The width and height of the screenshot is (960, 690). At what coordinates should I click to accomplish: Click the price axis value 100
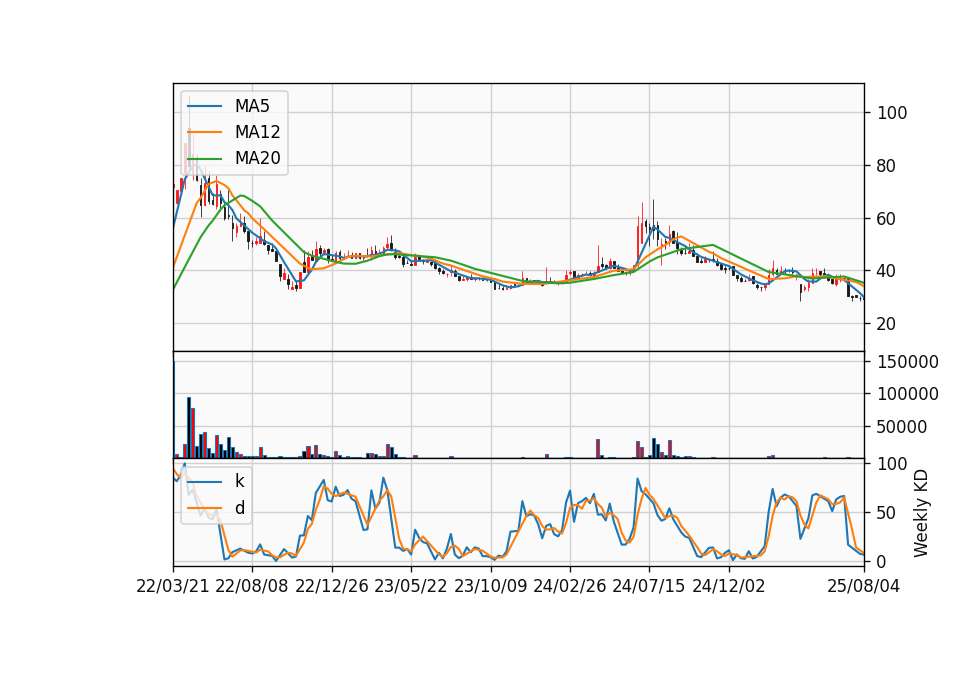[892, 113]
